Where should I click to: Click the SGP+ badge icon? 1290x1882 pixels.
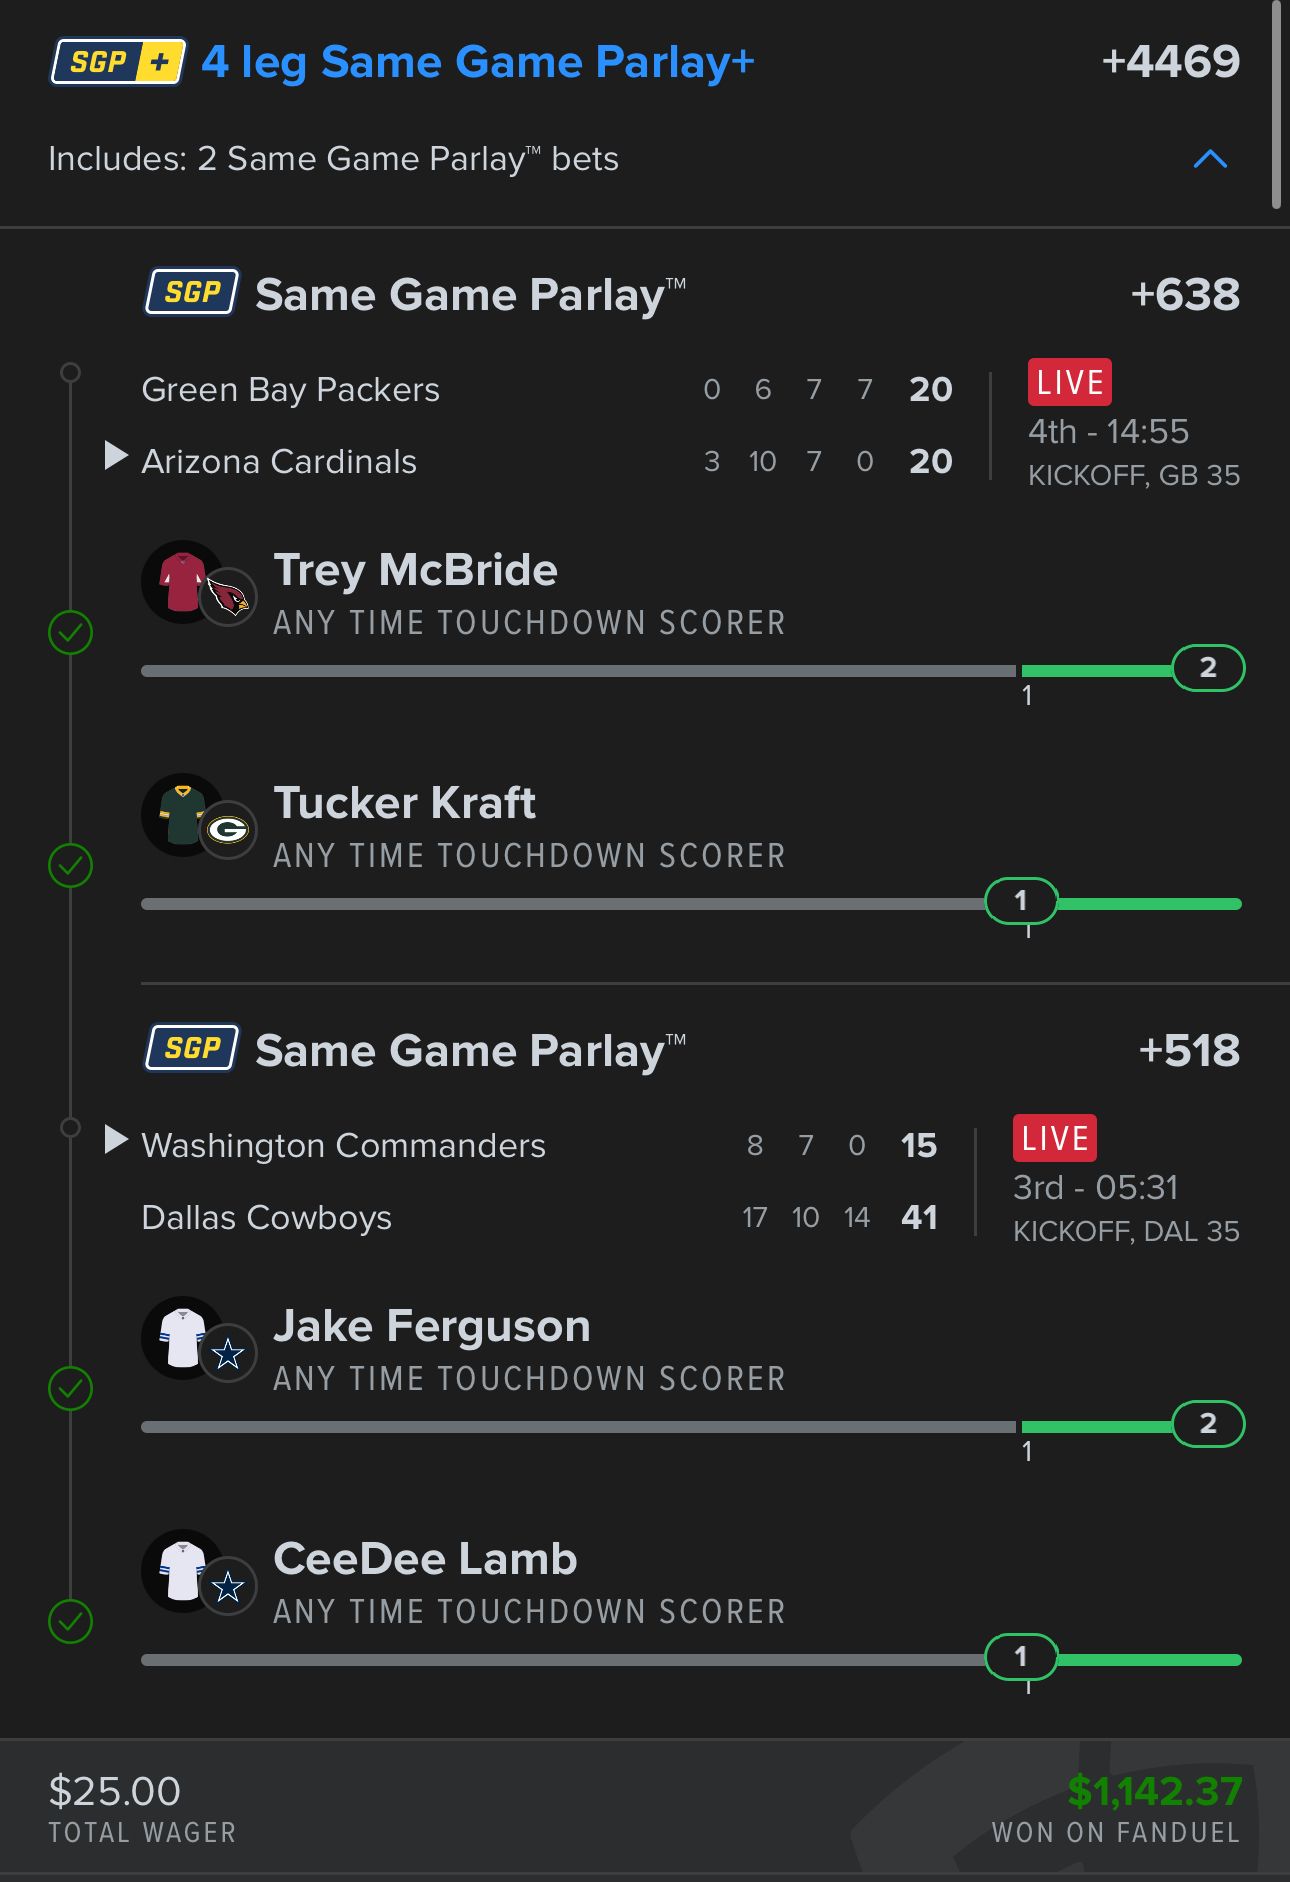(118, 62)
